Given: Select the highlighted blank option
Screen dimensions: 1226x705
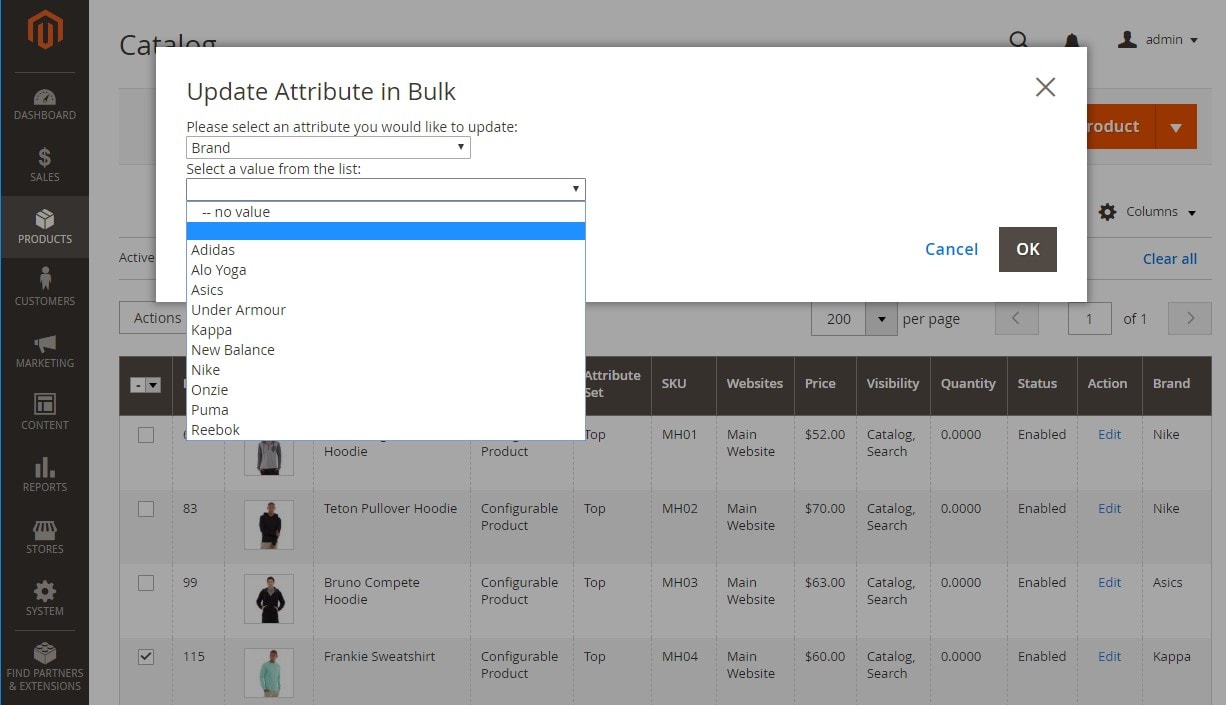Looking at the screenshot, I should tap(385, 231).
